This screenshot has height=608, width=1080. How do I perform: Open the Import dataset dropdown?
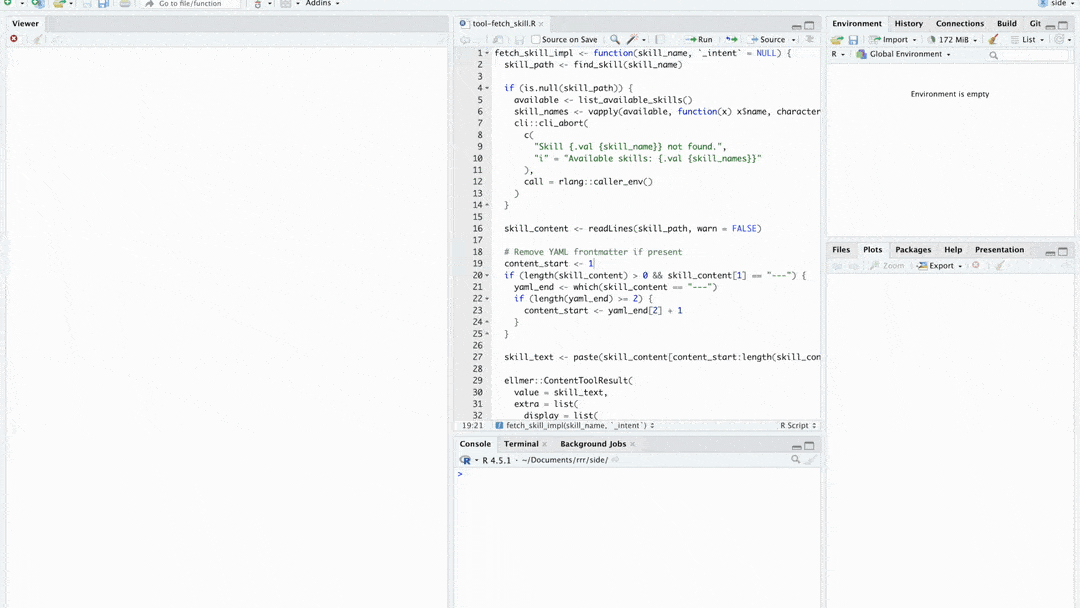click(890, 40)
